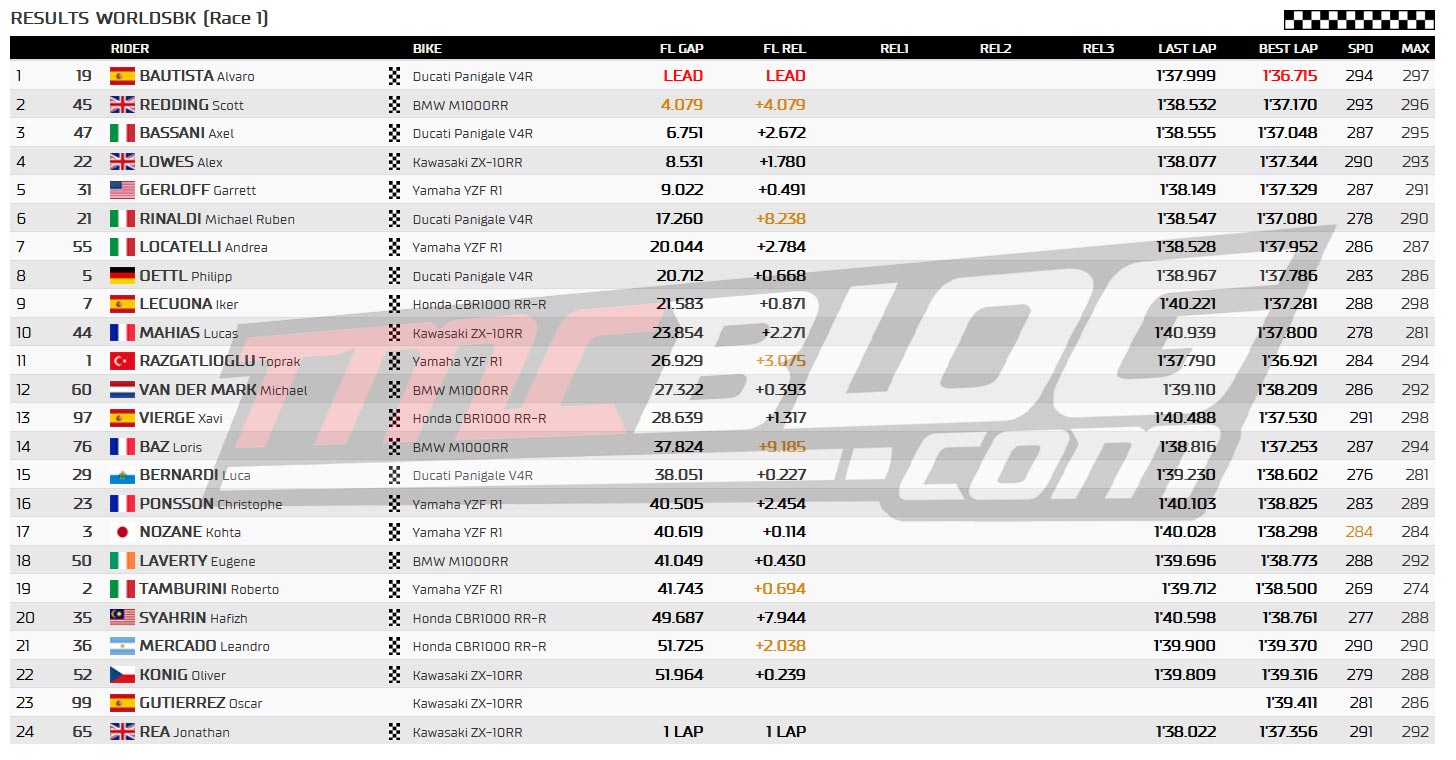Screen dimensions: 1456x760
Task: Click the Czech flag next to KONIG
Action: [x=122, y=675]
